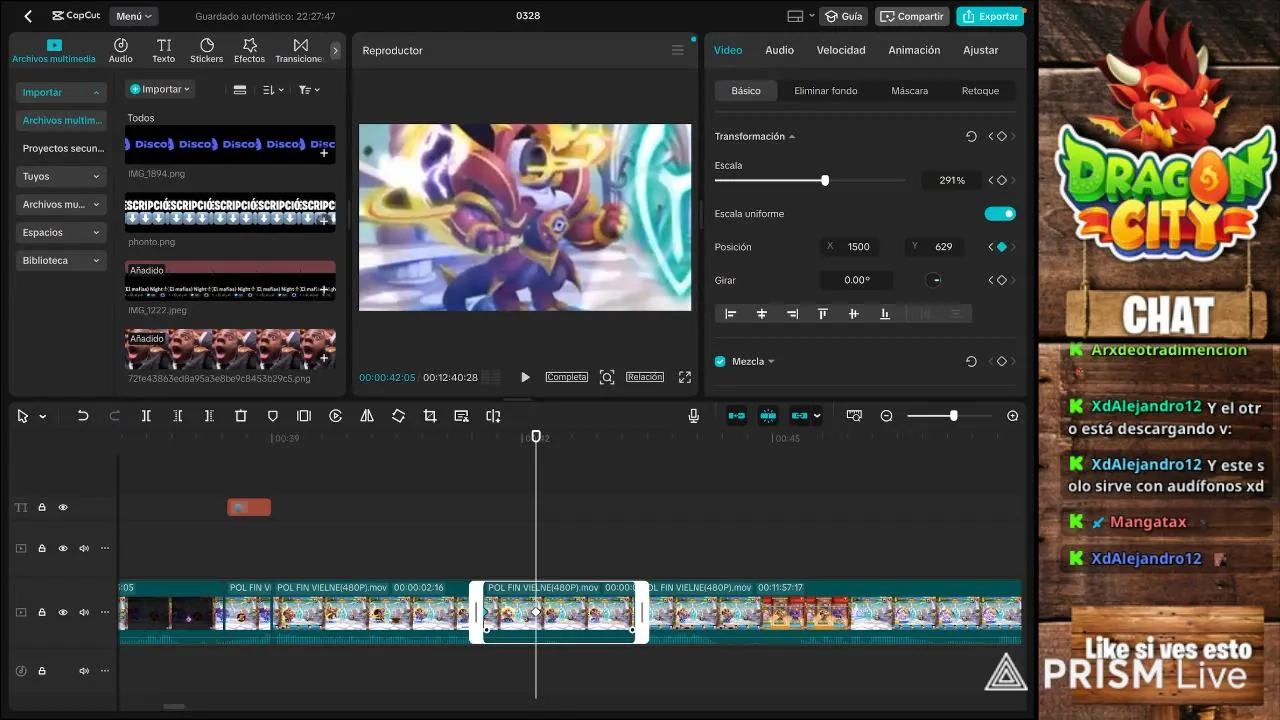Mute the main video track
The width and height of the screenshot is (1280, 720).
pos(84,612)
